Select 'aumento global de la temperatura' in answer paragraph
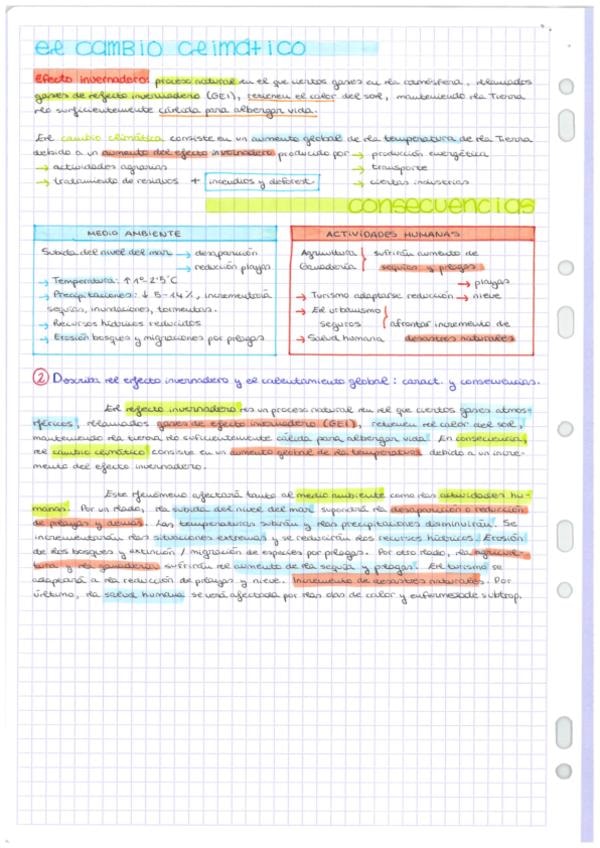 tap(325, 452)
